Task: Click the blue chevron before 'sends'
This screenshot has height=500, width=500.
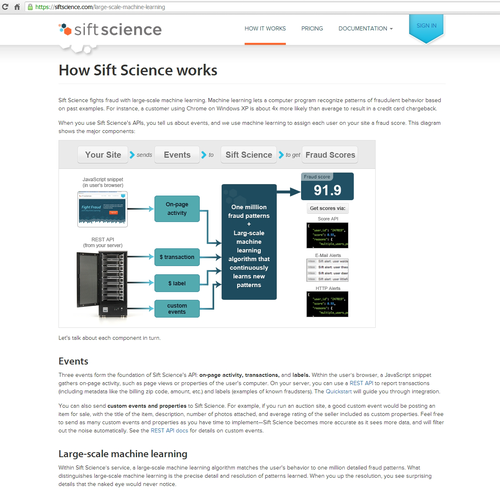Action: click(132, 155)
